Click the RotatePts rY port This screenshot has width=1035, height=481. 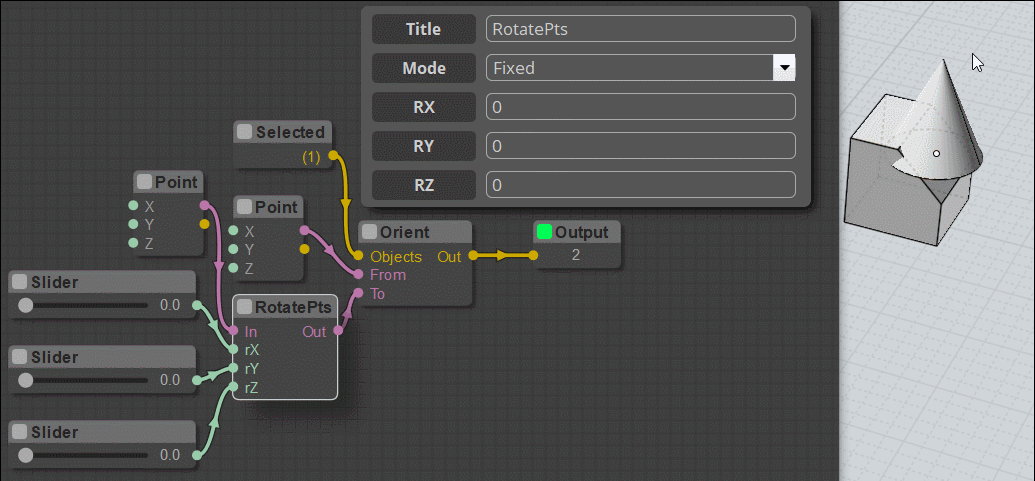point(233,368)
